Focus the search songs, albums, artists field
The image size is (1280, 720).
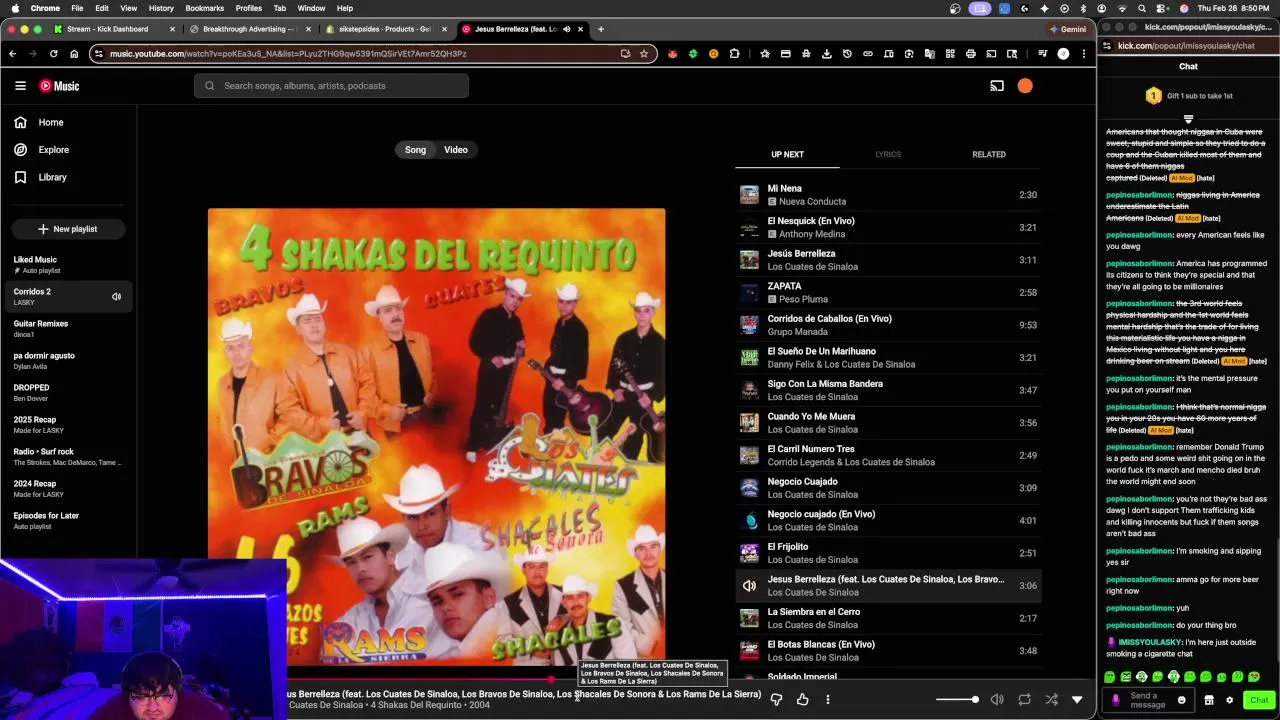coord(331,86)
